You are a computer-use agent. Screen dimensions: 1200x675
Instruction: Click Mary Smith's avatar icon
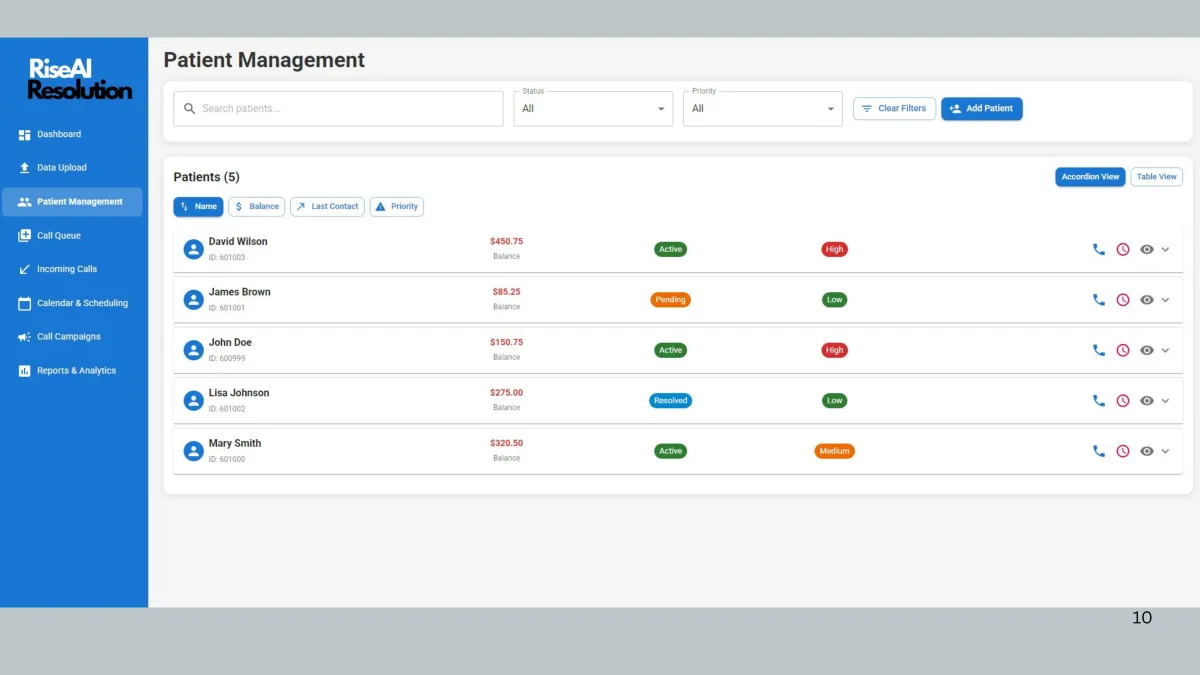[194, 451]
